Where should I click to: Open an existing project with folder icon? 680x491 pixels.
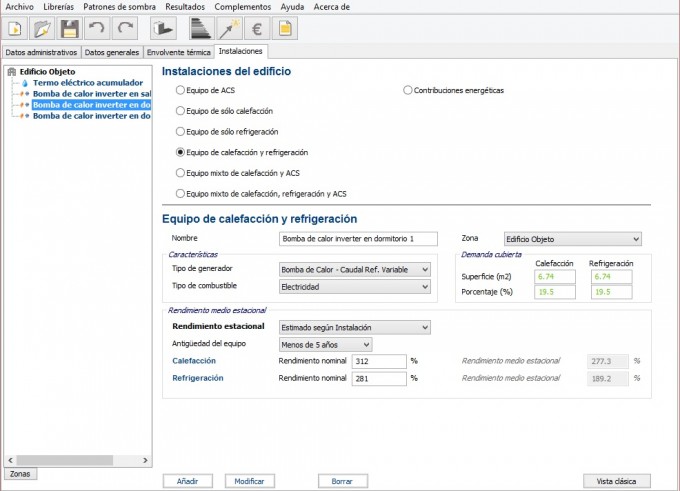43,29
